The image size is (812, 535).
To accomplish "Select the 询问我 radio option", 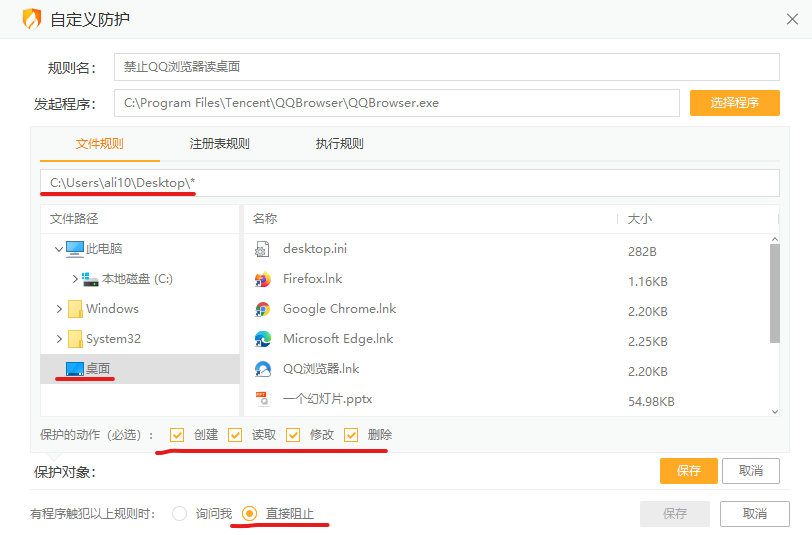I will [x=179, y=514].
